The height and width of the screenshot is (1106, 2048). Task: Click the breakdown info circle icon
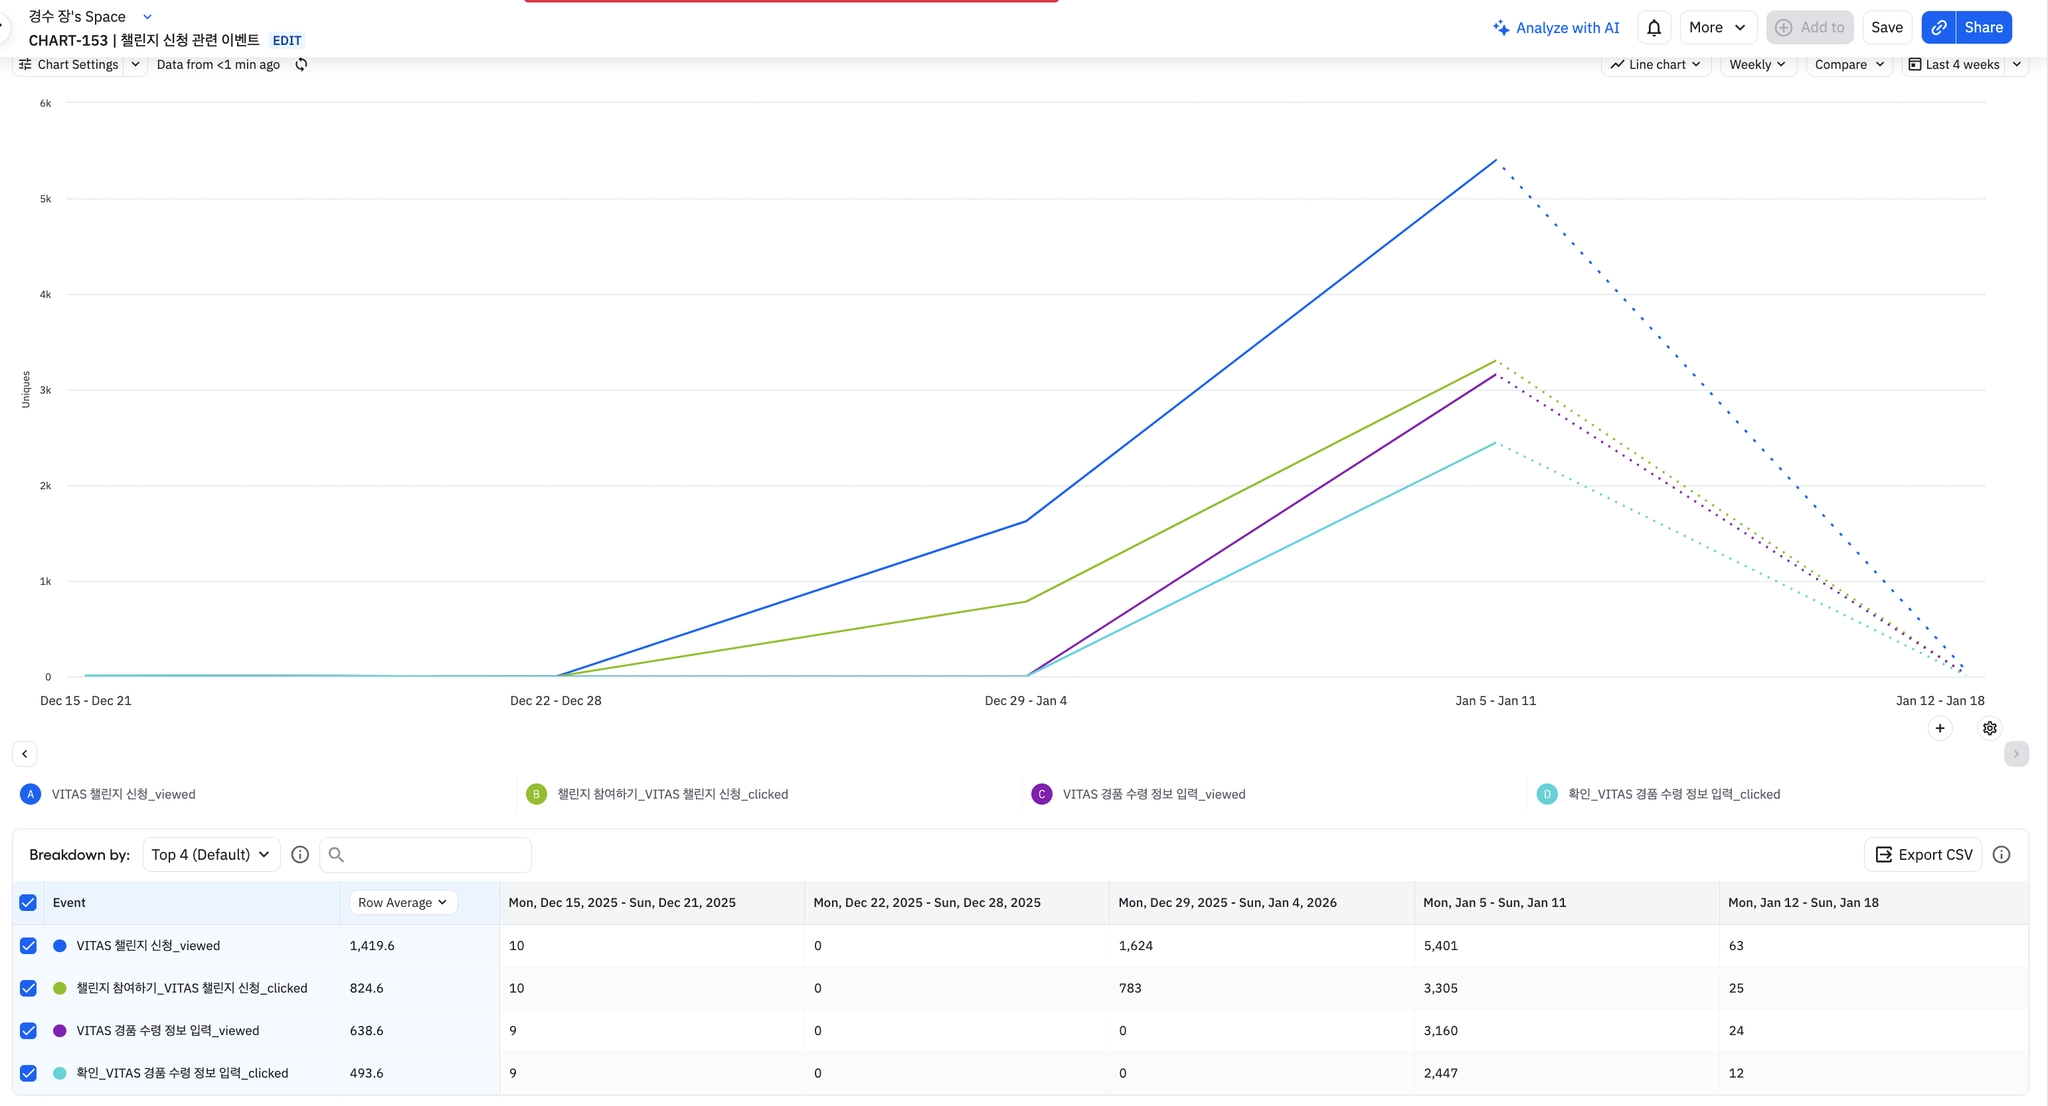(x=300, y=854)
